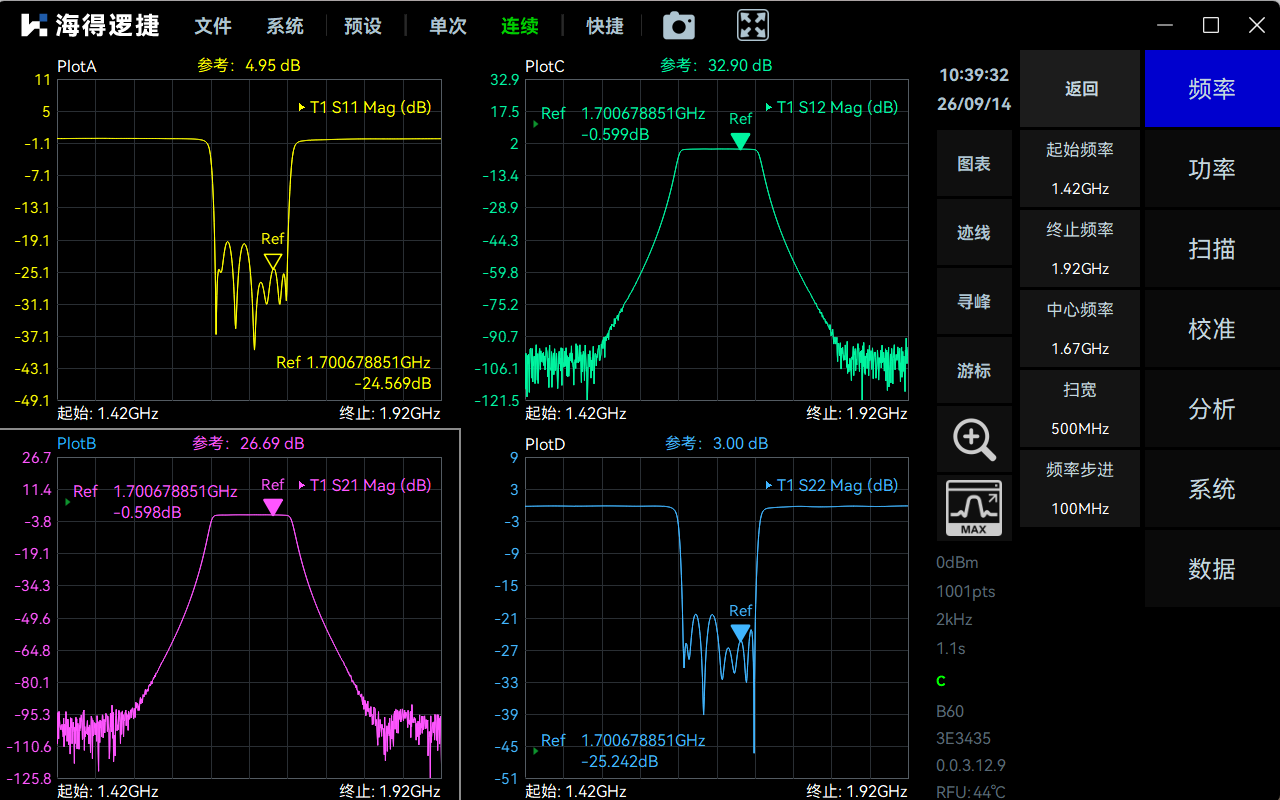1280x800 pixels.
Task: Select the blue Ref marker in PlotD
Action: pos(740,632)
